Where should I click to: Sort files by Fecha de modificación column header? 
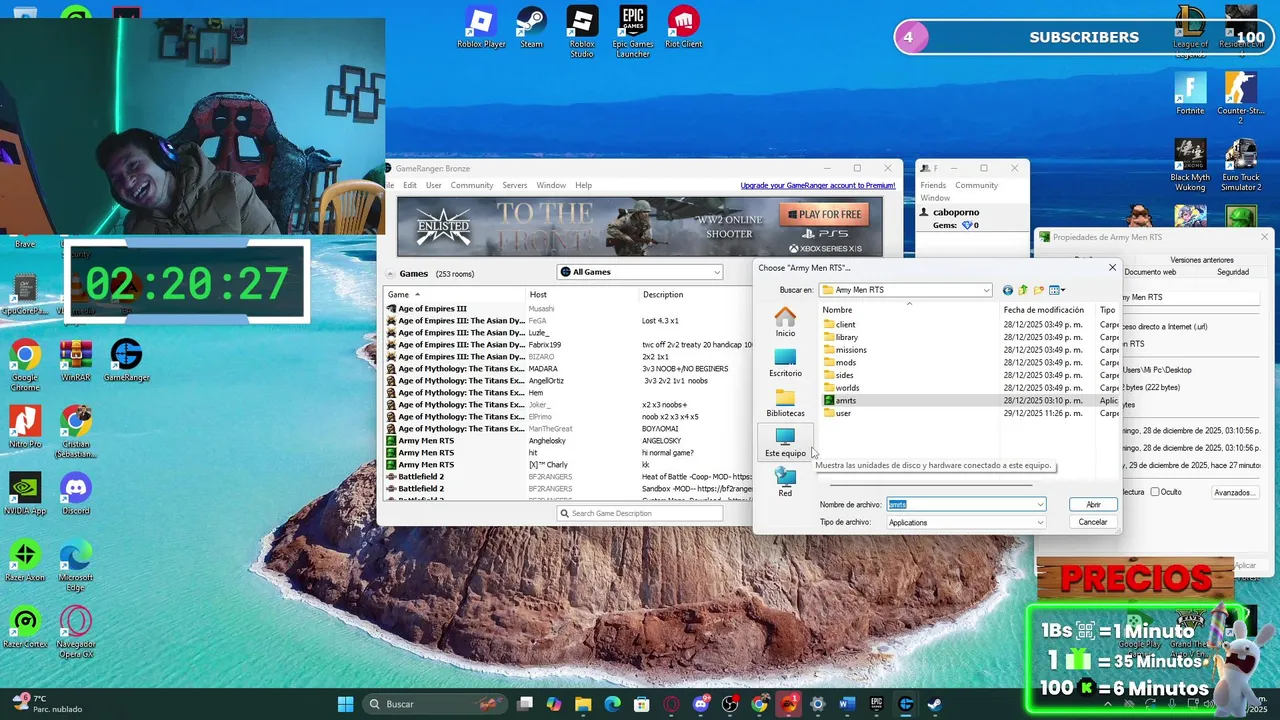point(1045,310)
